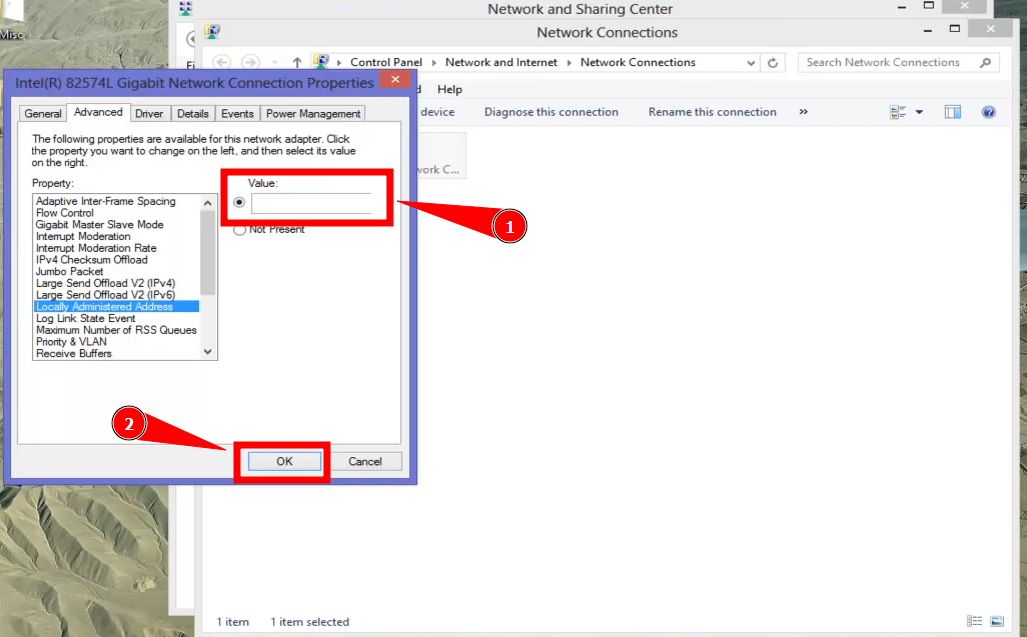Click the Value text input field
This screenshot has height=637, width=1027.
(311, 204)
